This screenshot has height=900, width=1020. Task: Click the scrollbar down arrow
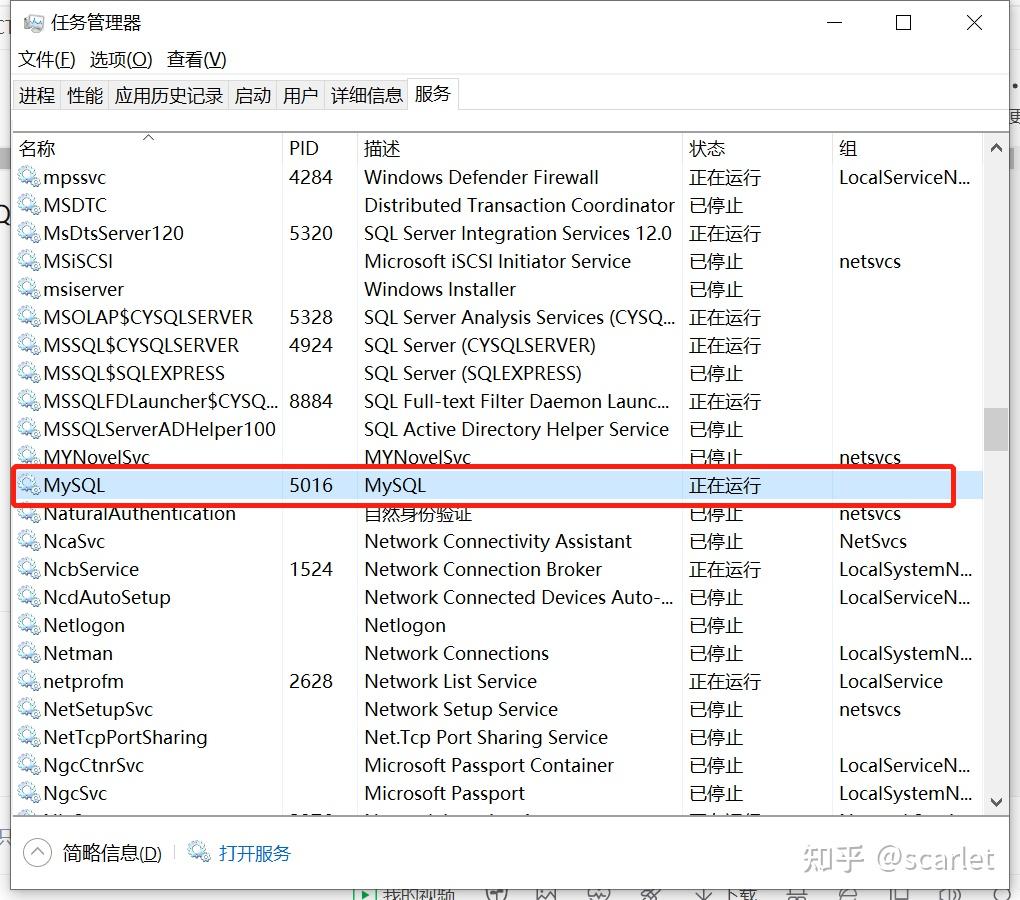tap(996, 802)
